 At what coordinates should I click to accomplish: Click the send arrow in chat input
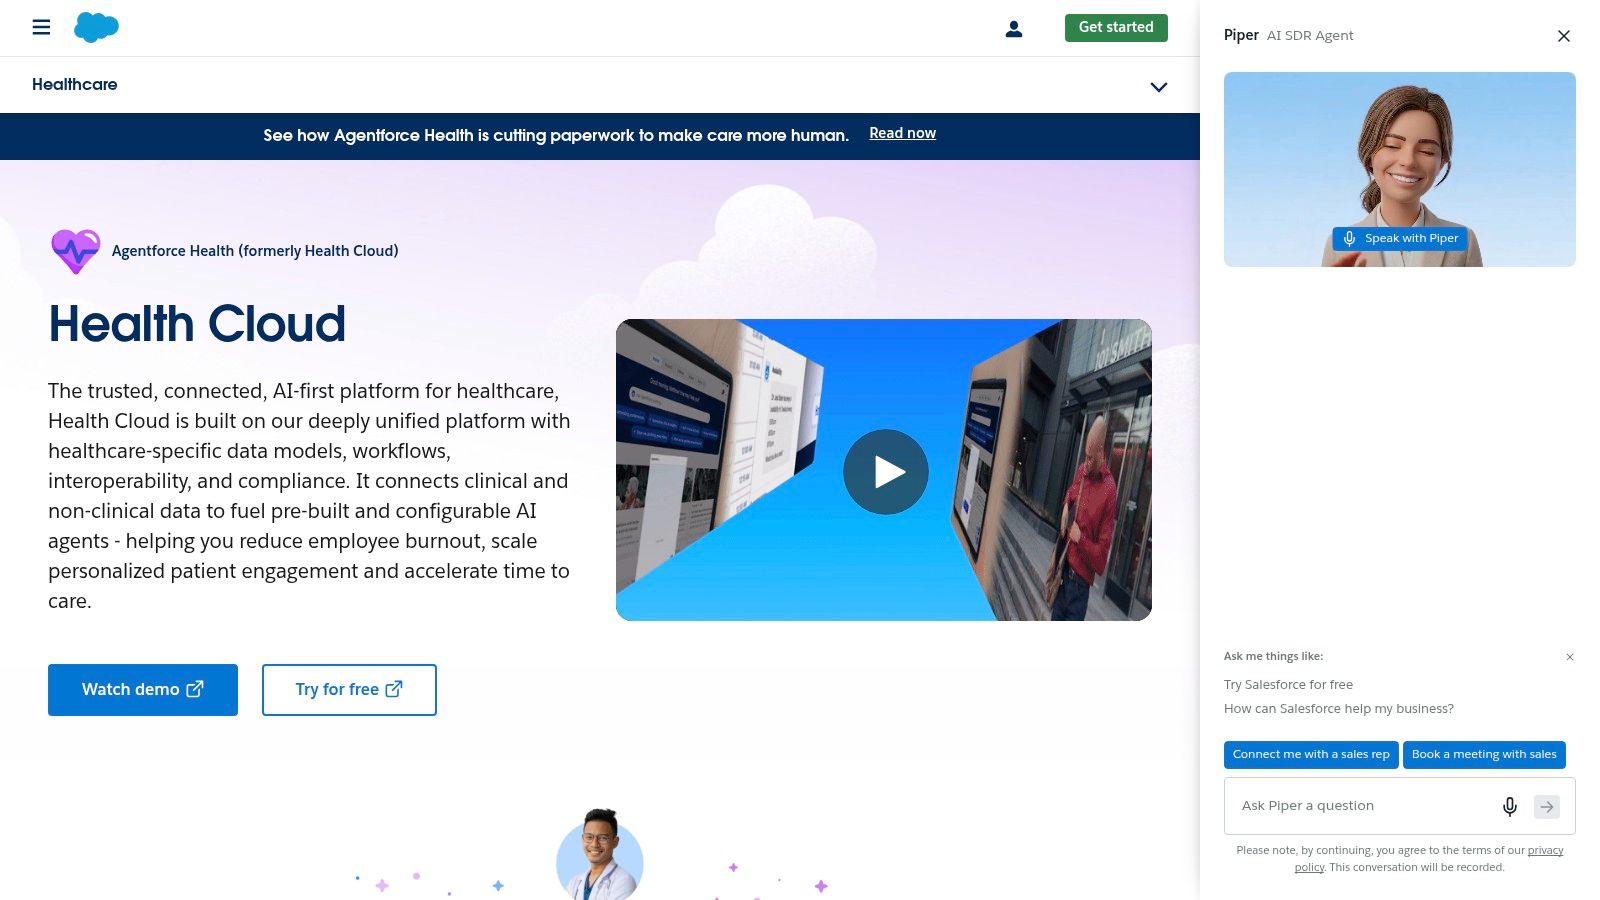(1547, 806)
